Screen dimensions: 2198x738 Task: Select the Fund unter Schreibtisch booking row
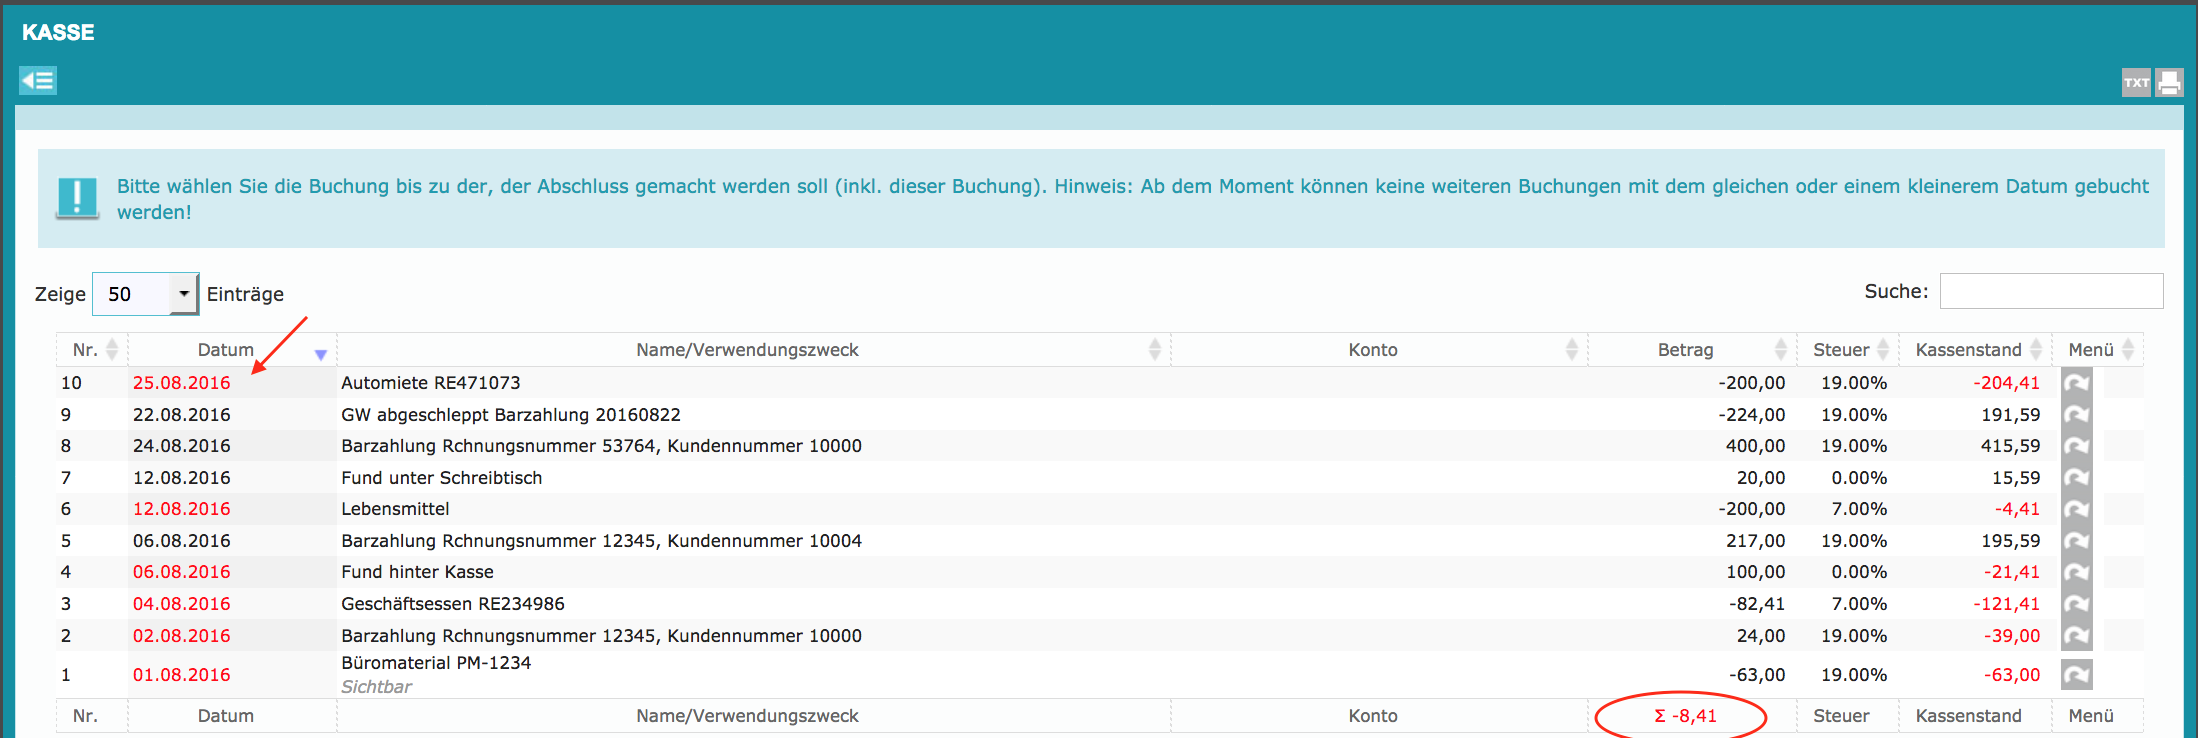(441, 478)
